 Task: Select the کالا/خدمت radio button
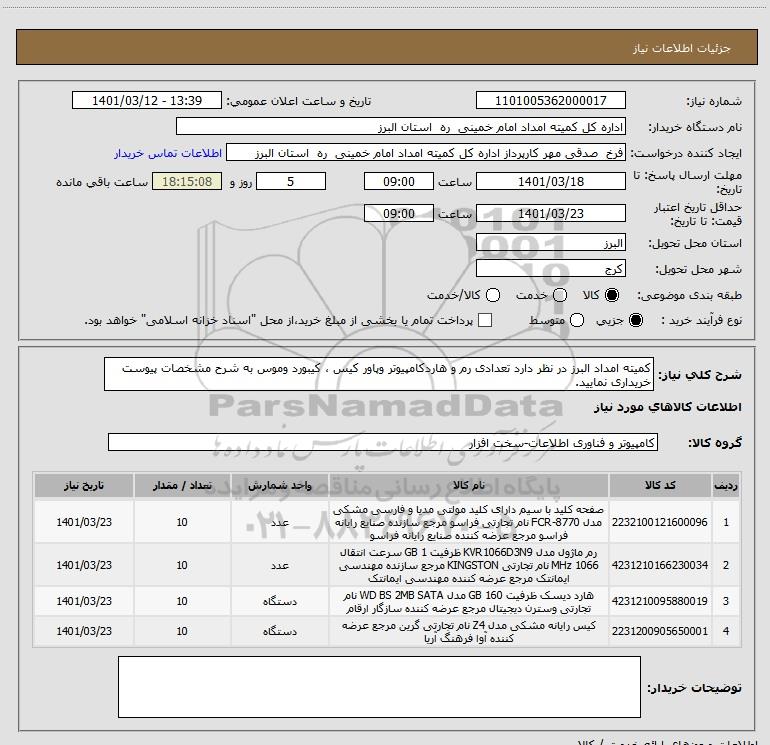click(493, 295)
